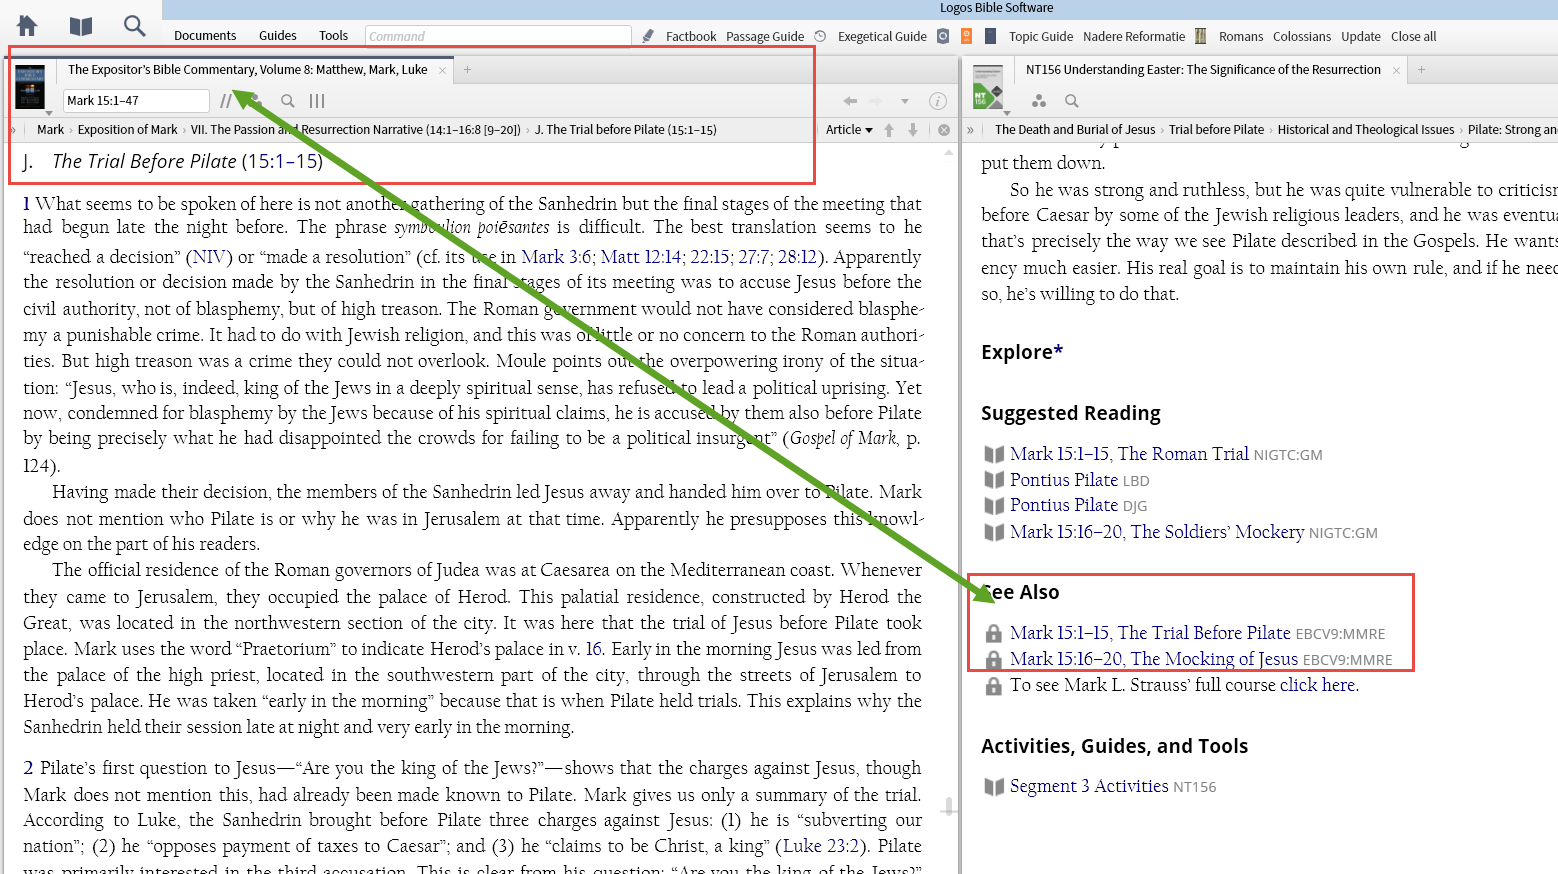Open the NIV link in the commentary text
This screenshot has height=874, width=1558.
coord(208,257)
